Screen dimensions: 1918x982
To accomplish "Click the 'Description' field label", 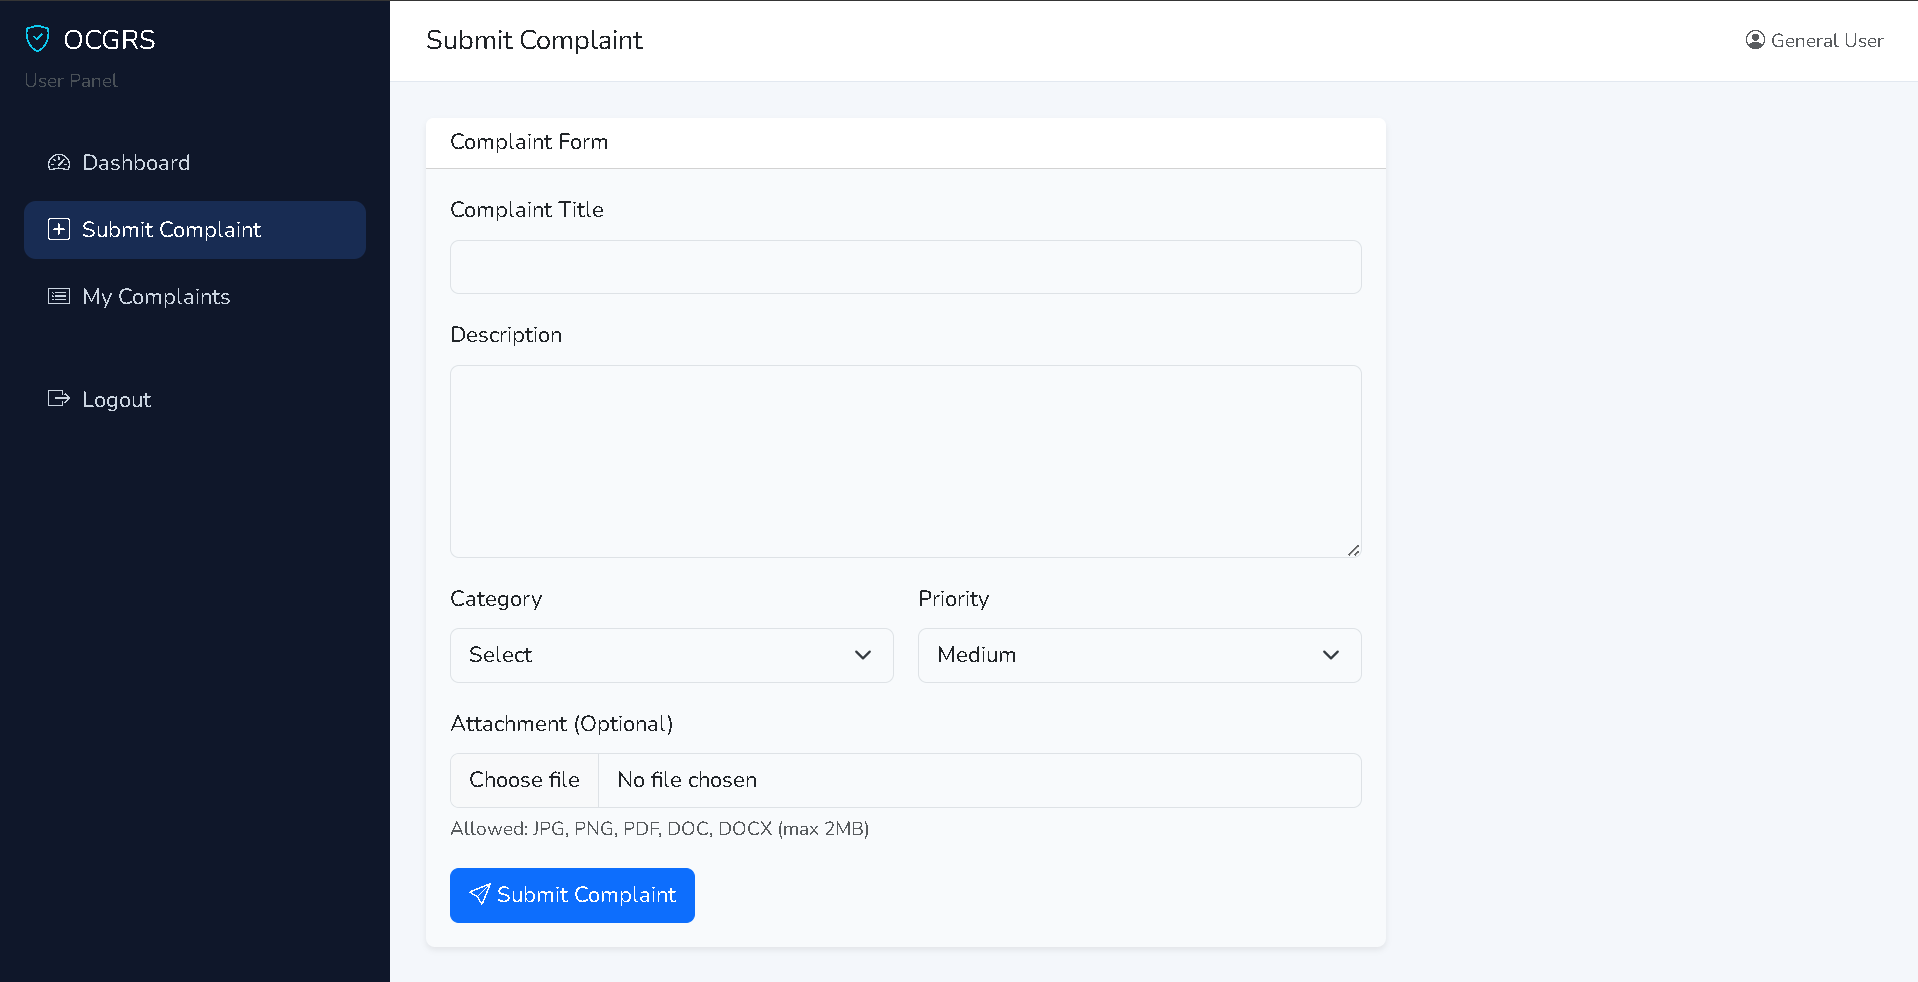I will click(506, 335).
